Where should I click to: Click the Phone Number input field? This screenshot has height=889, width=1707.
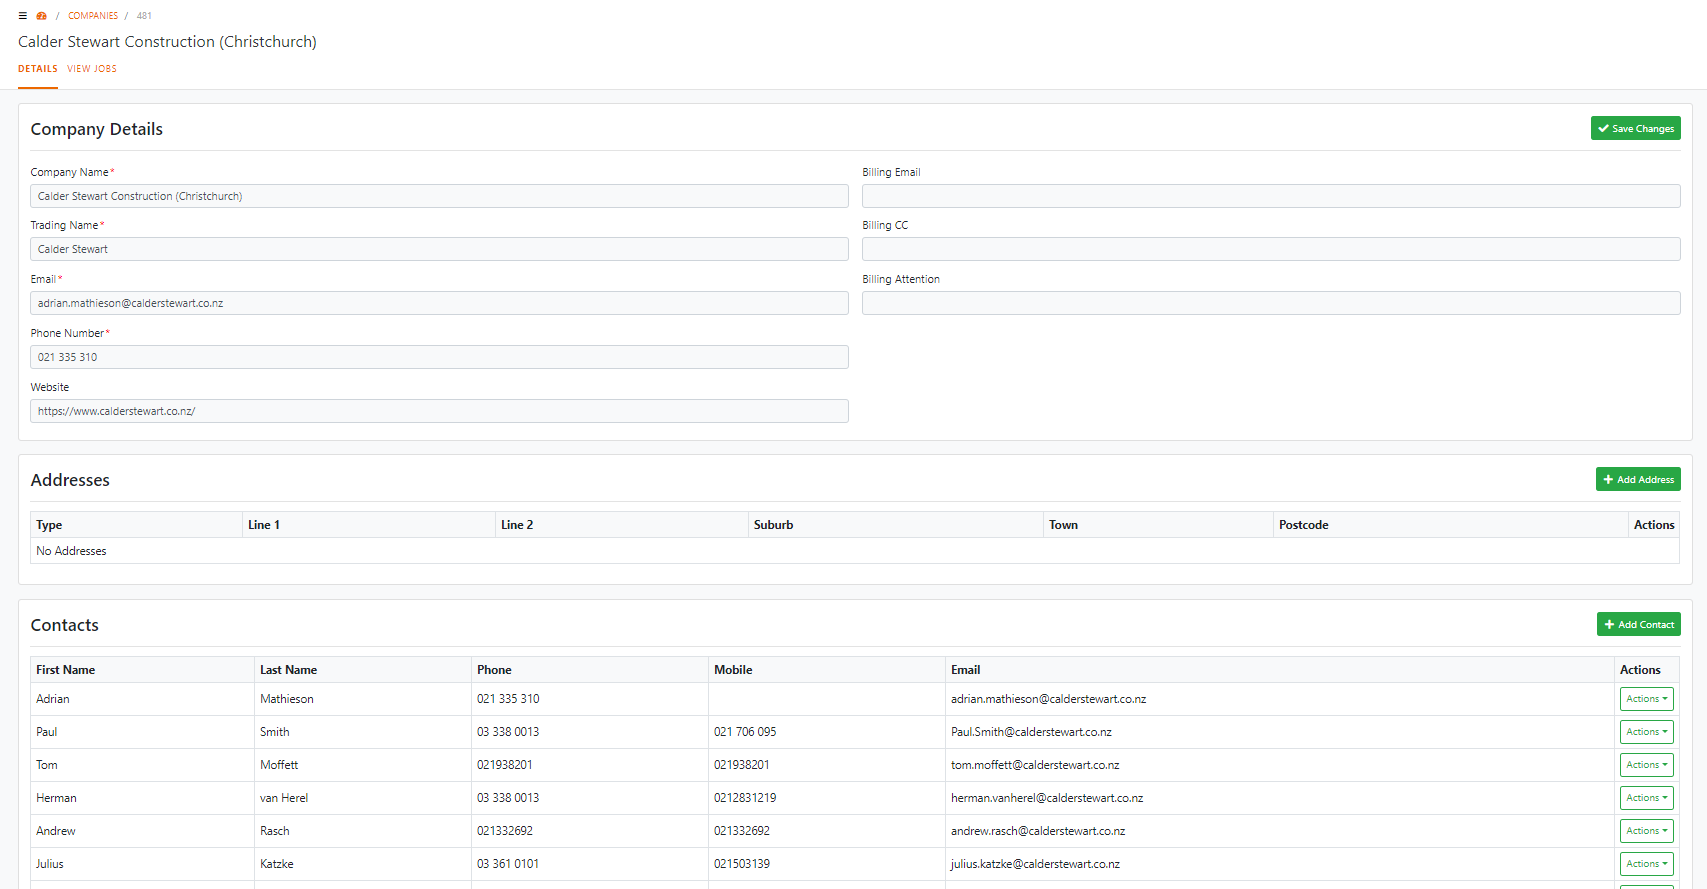(x=439, y=357)
